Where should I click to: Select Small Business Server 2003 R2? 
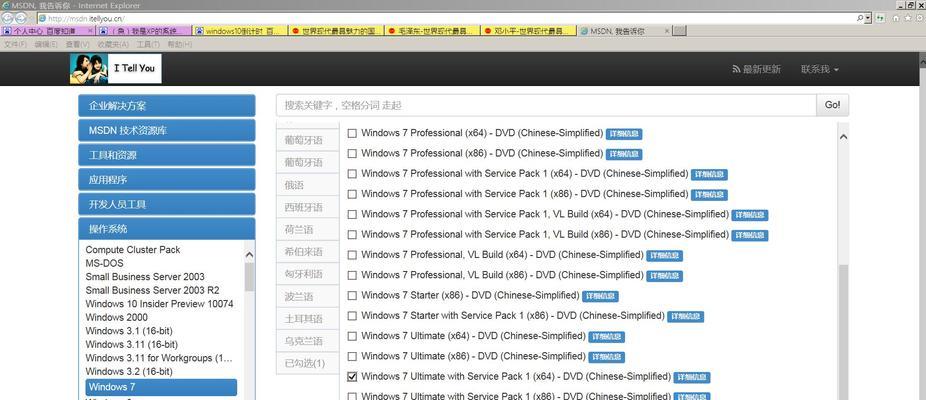152,290
